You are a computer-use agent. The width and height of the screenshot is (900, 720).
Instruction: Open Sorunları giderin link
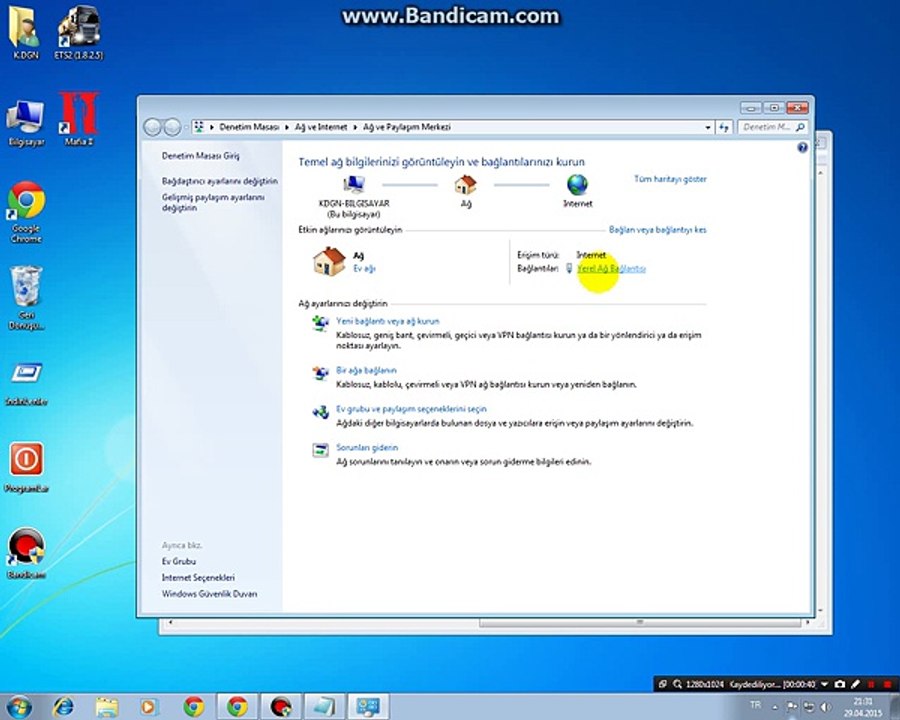(367, 448)
